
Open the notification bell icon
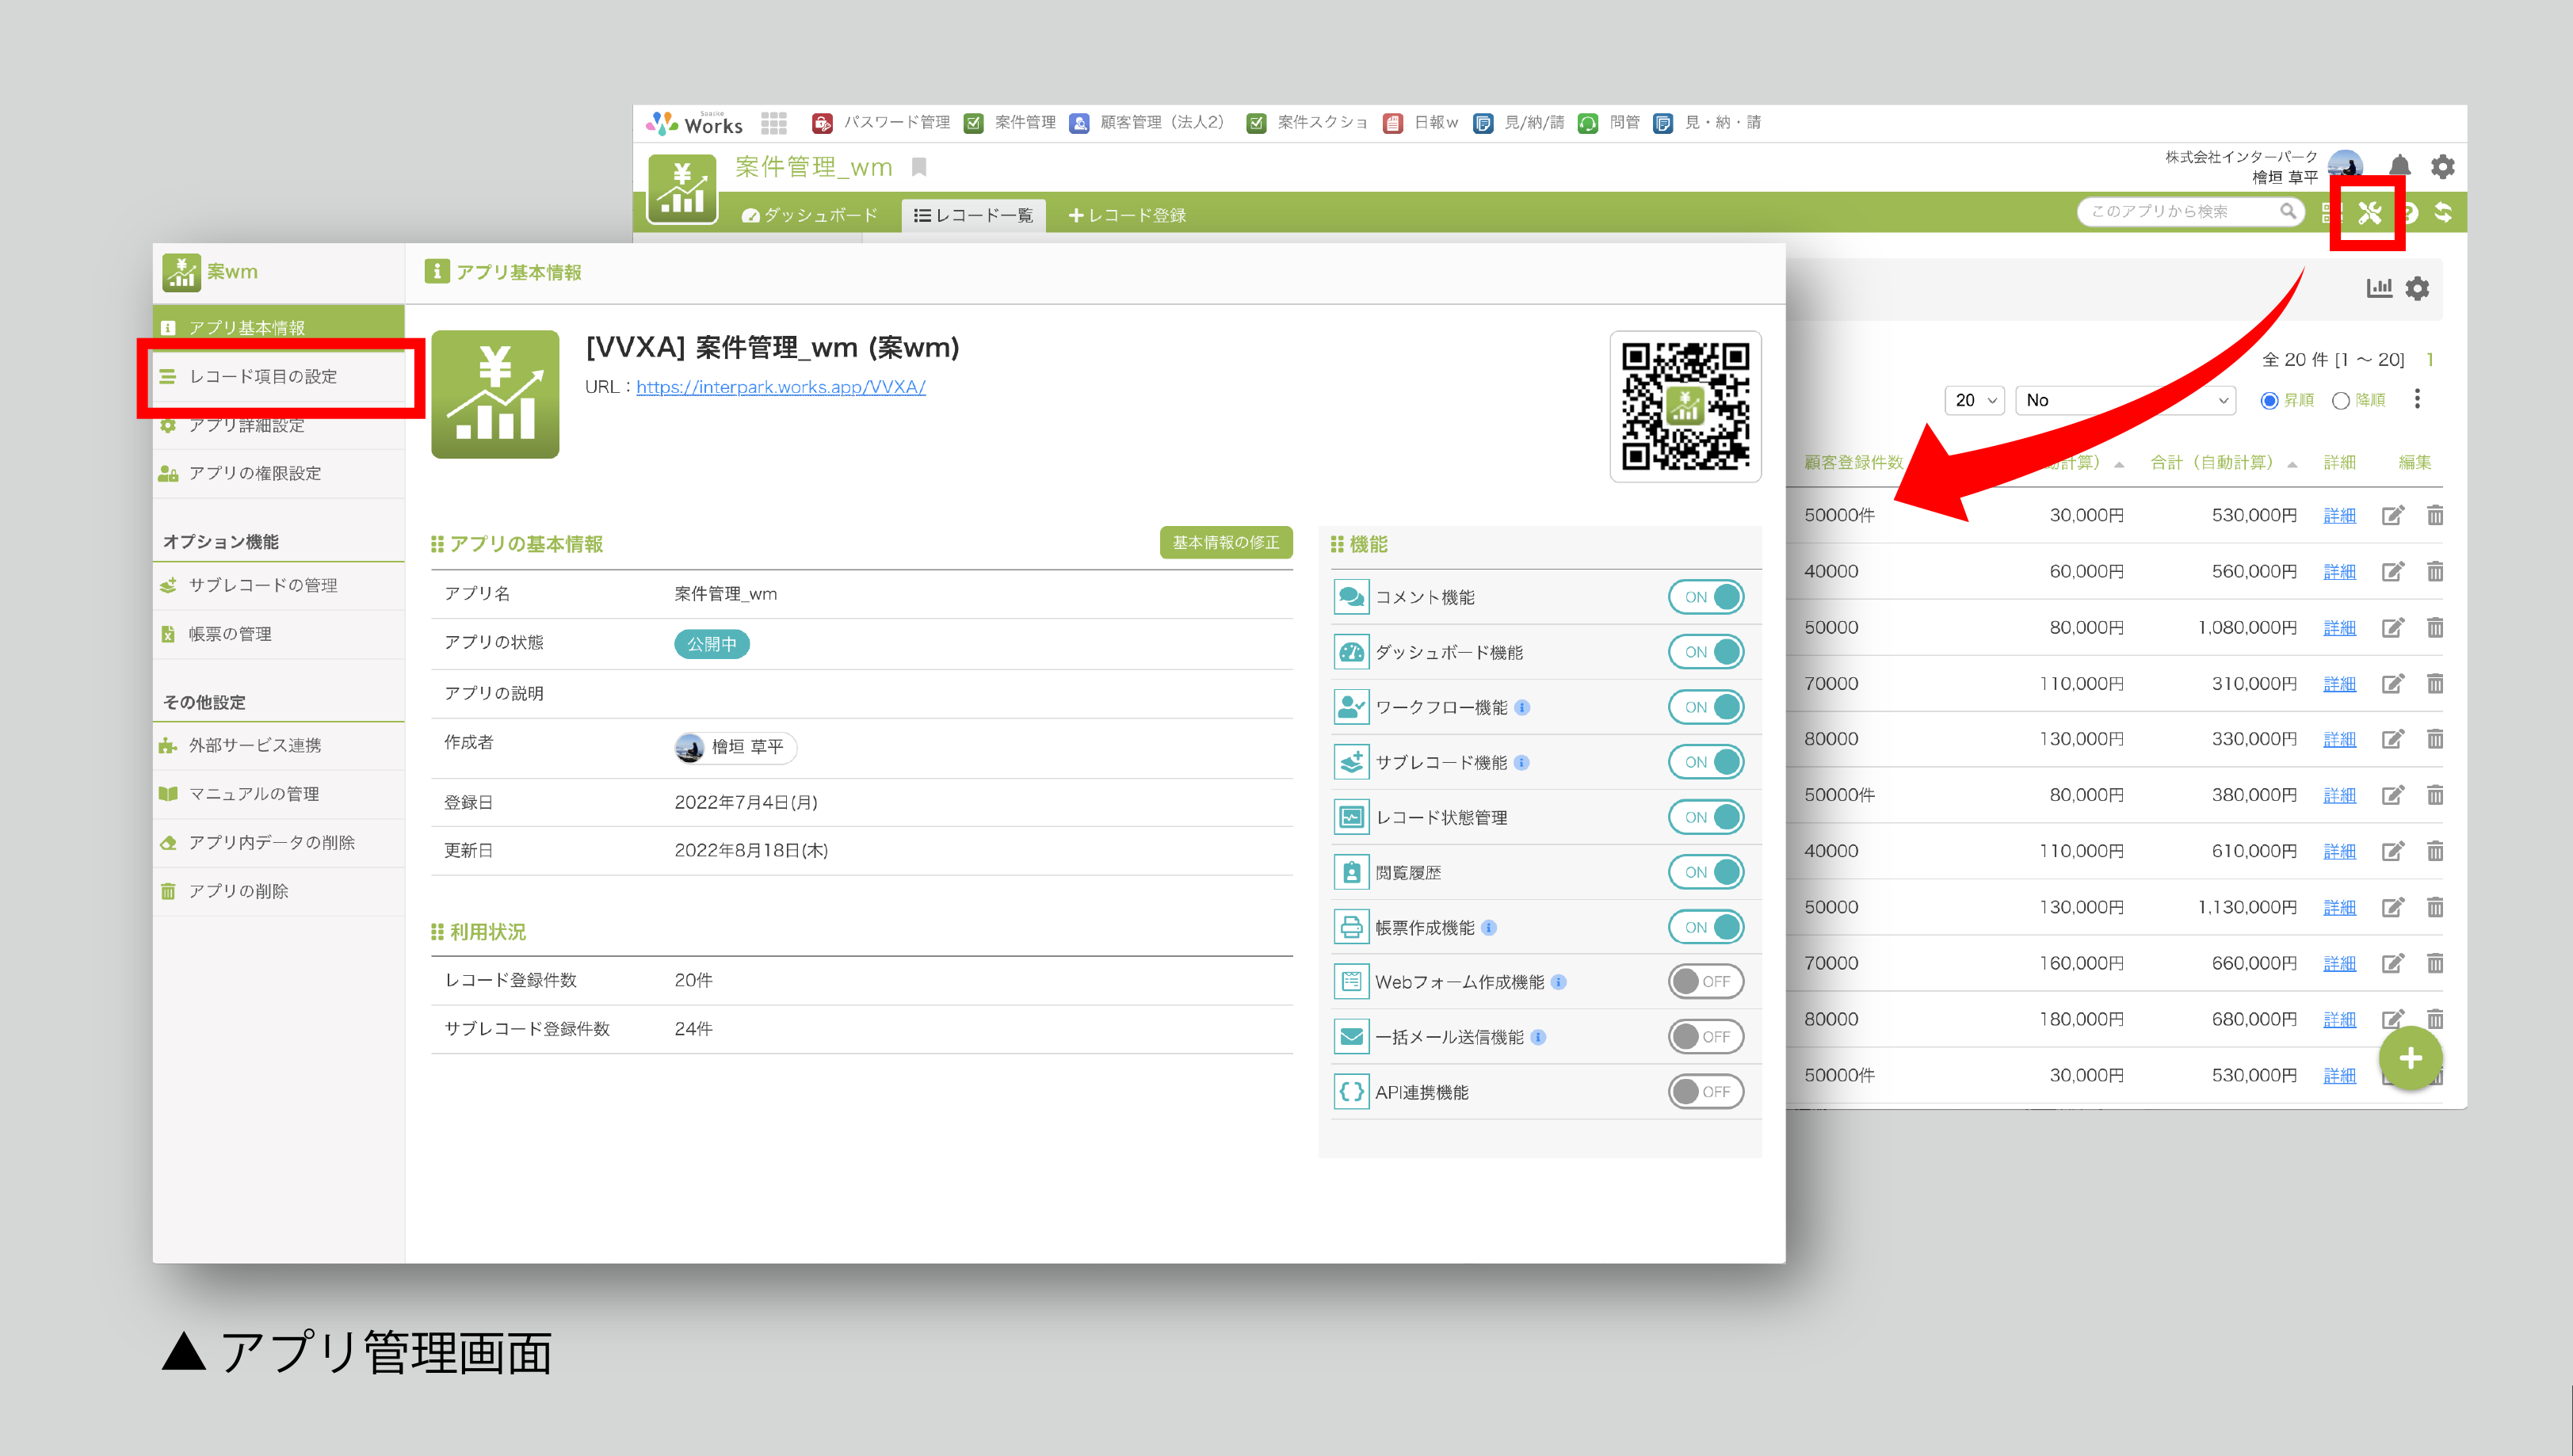coord(2399,166)
